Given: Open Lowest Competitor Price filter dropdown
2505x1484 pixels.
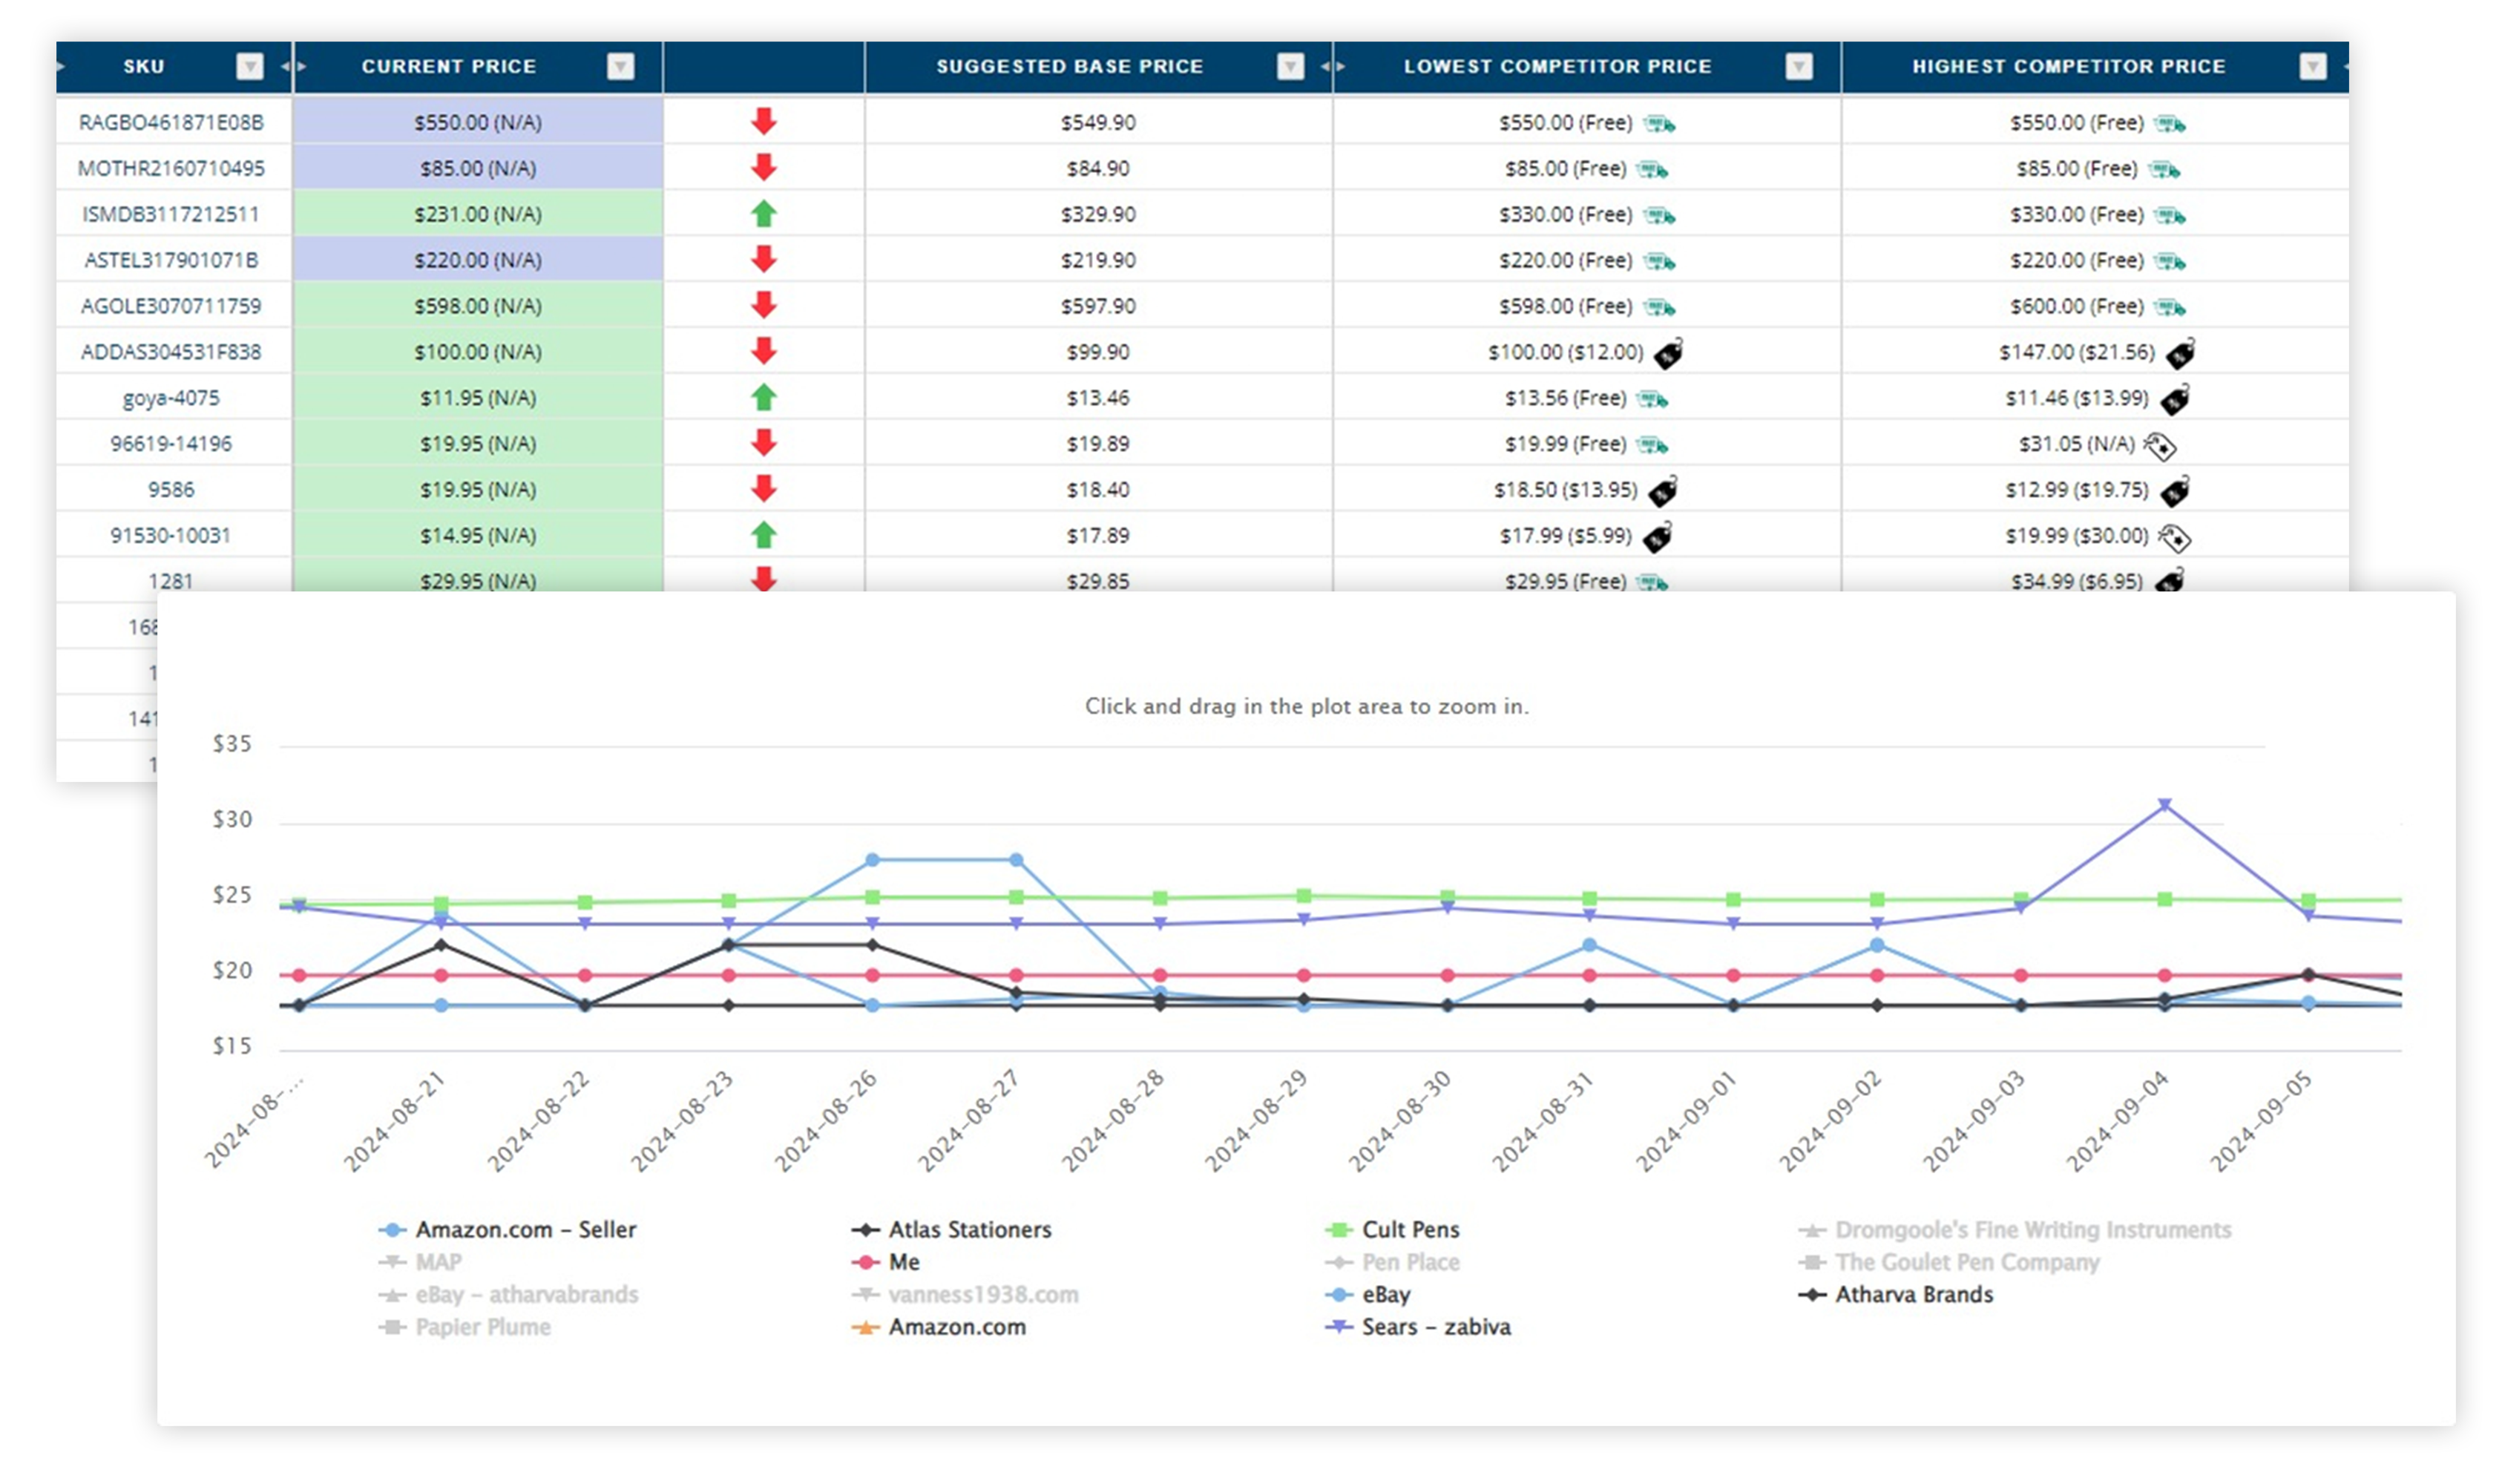Looking at the screenshot, I should [x=1798, y=66].
